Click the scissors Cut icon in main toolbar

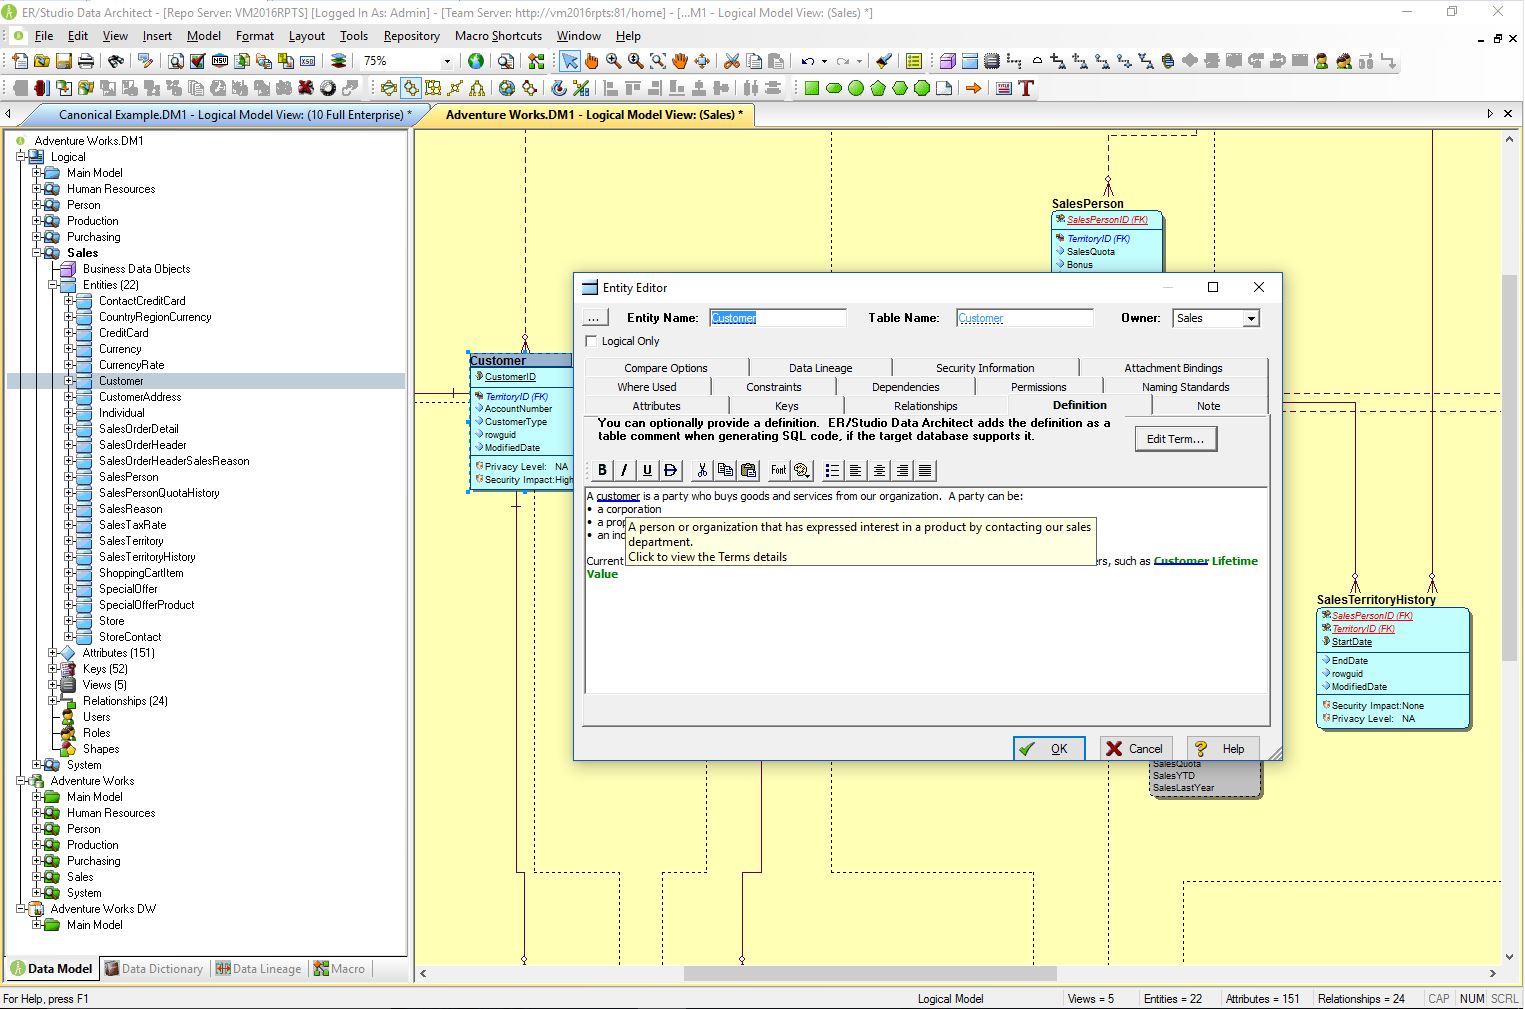(x=731, y=61)
